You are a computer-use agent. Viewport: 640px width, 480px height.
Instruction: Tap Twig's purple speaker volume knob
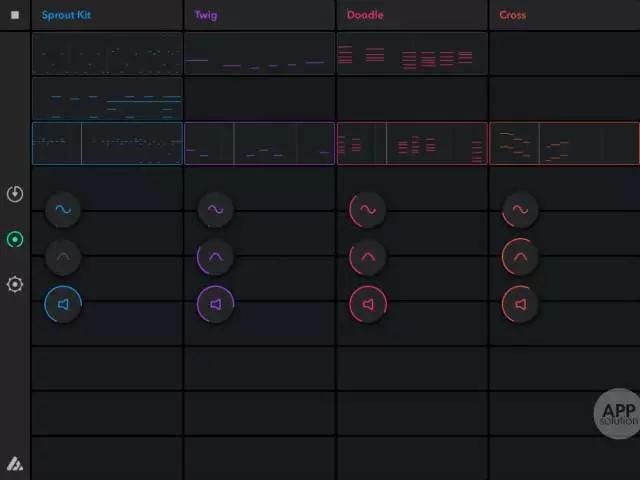pyautogui.click(x=216, y=304)
